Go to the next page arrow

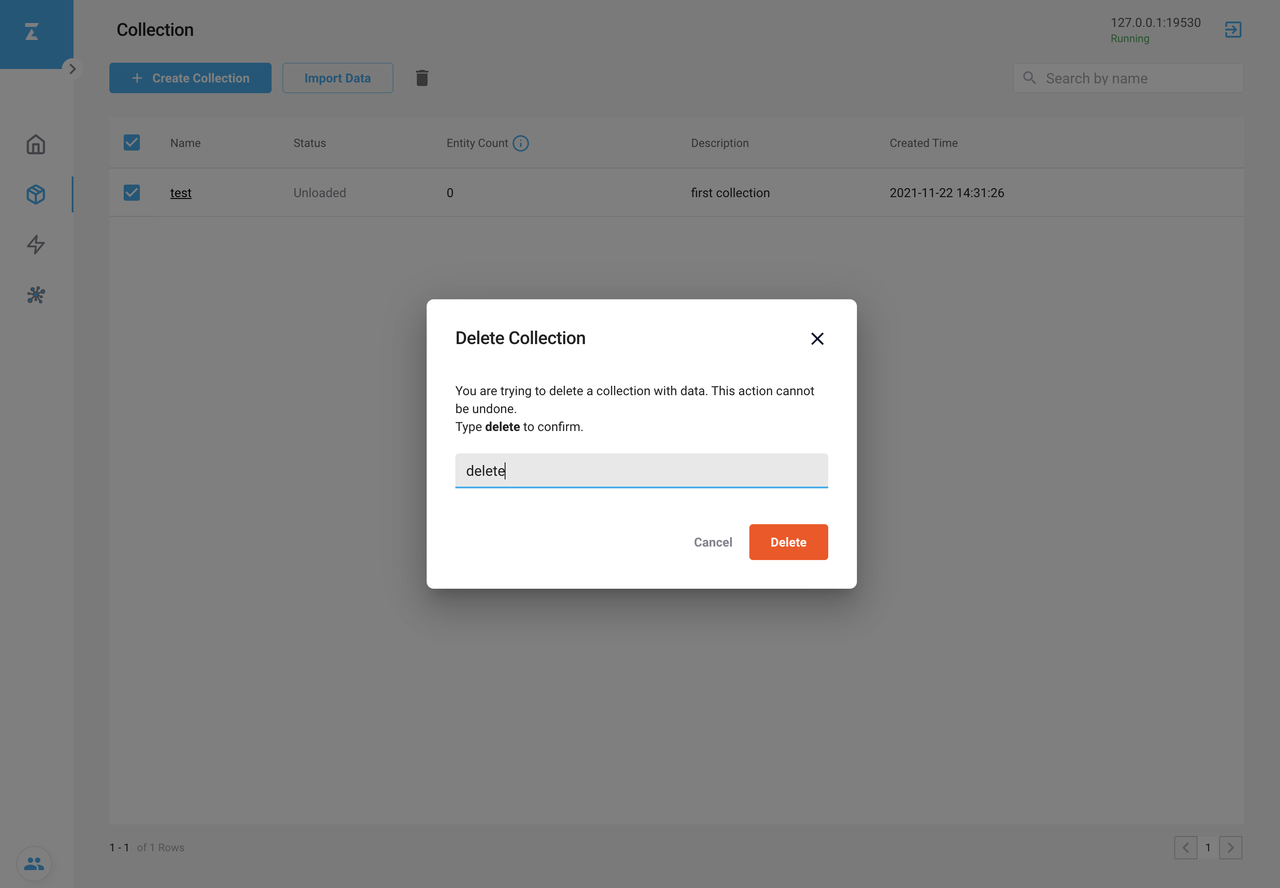click(x=1231, y=848)
